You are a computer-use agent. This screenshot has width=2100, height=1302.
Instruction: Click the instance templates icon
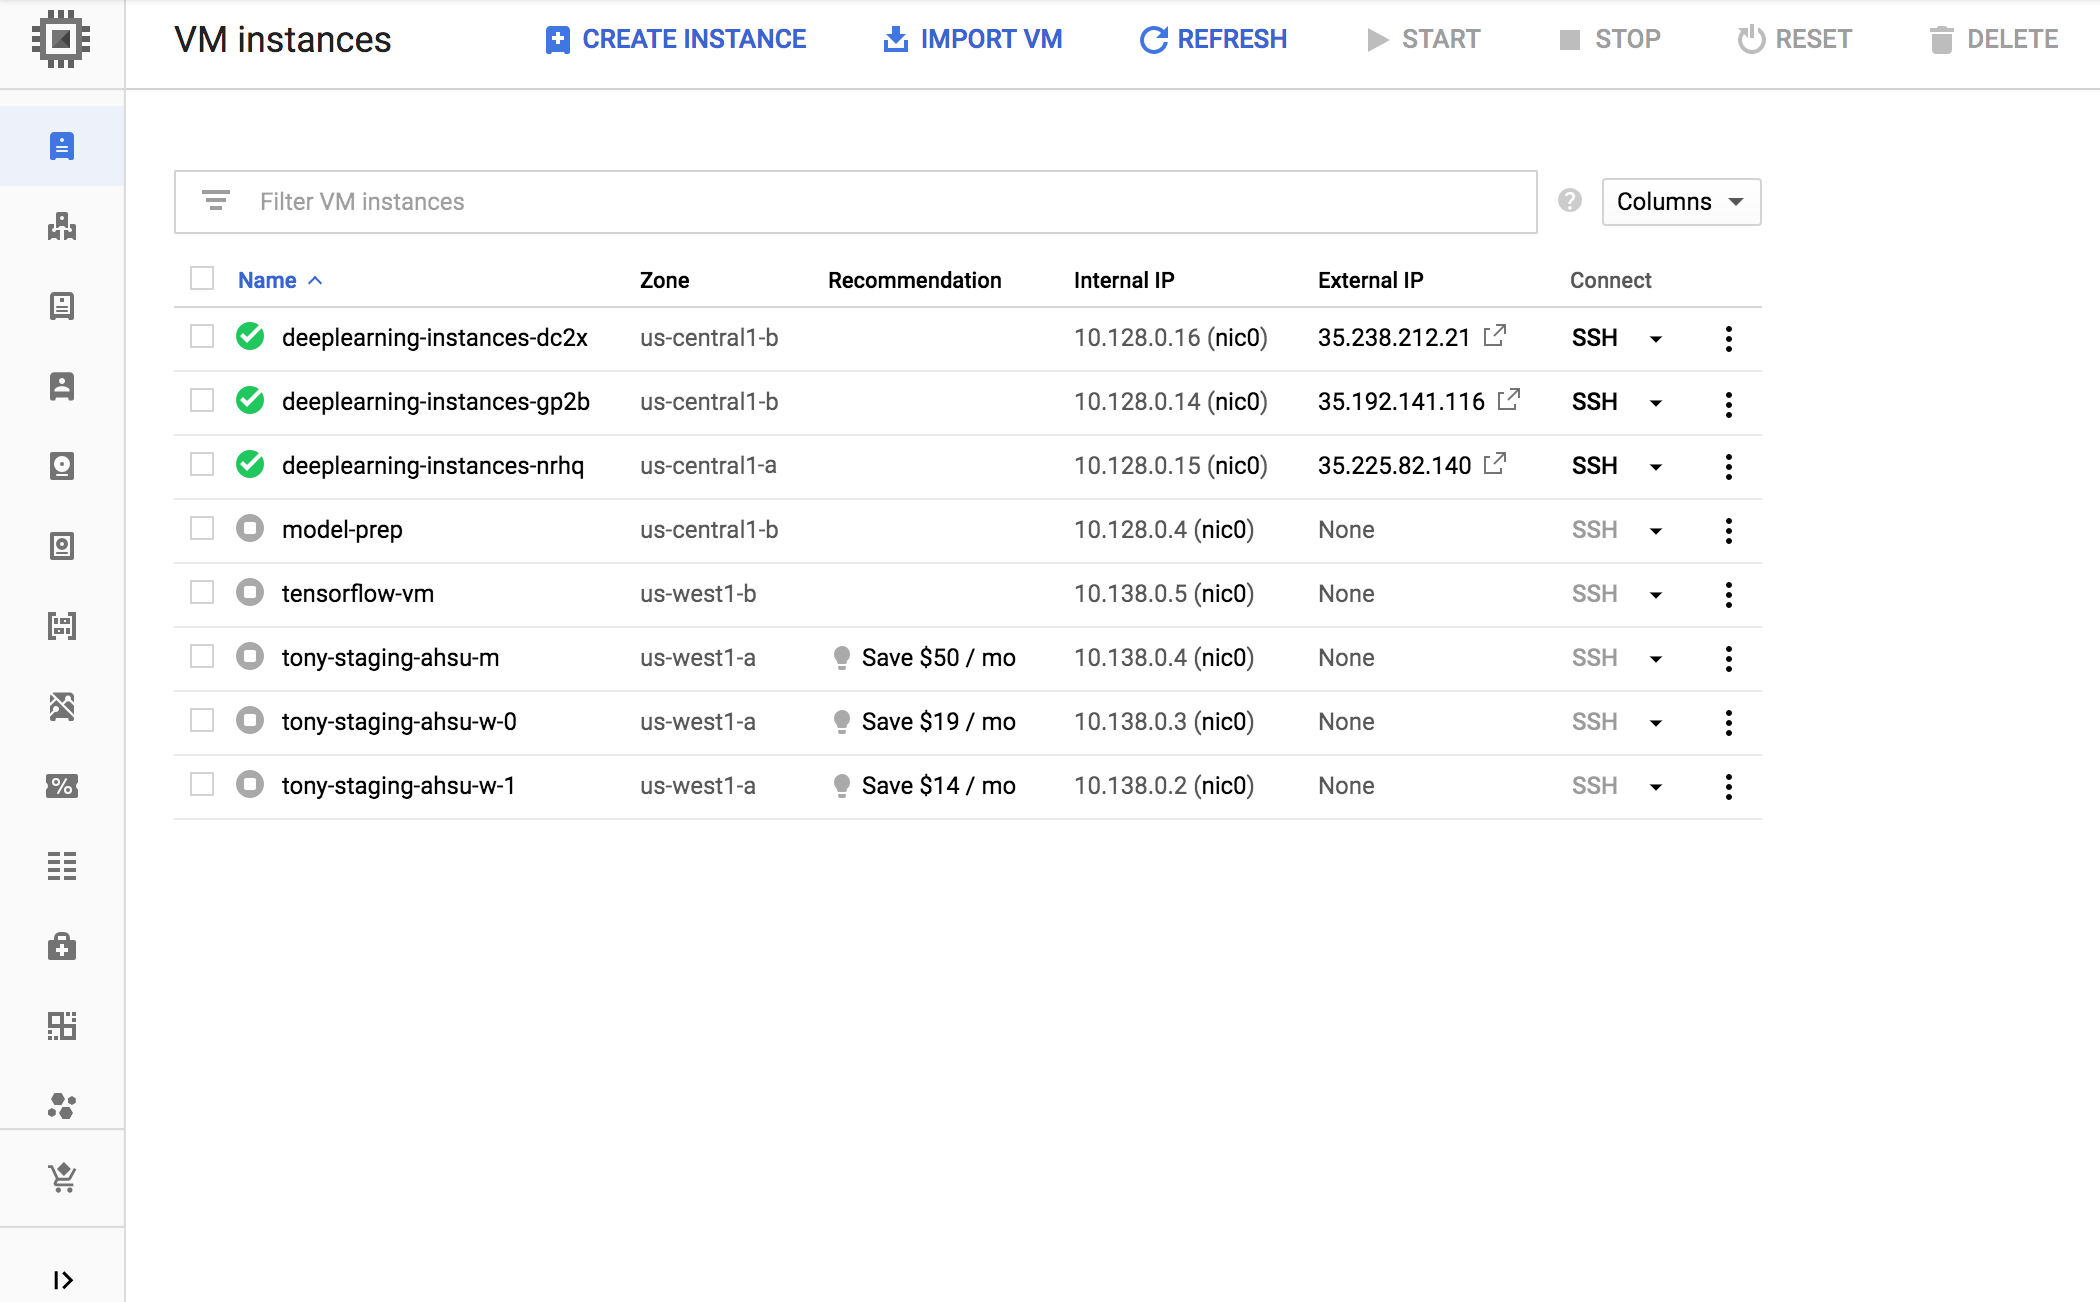[x=63, y=304]
